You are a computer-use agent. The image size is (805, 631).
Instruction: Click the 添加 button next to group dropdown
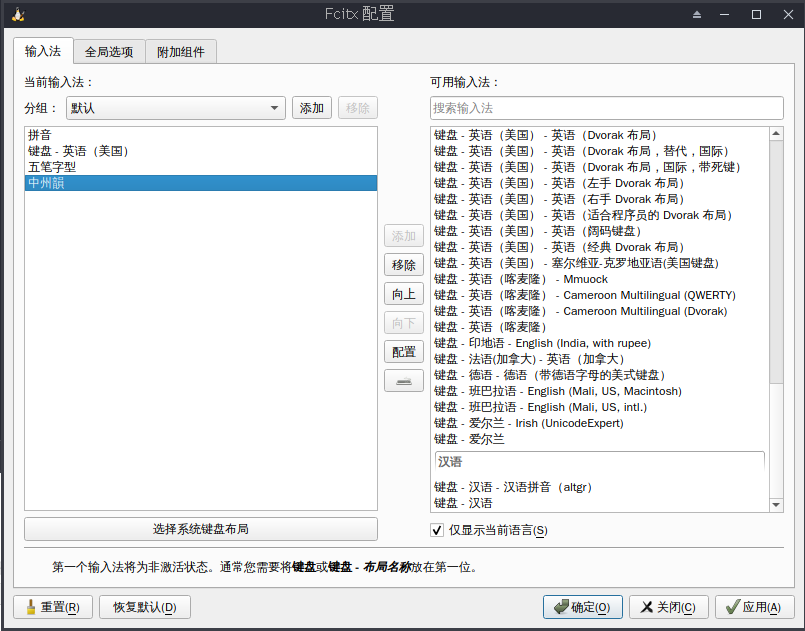[312, 108]
